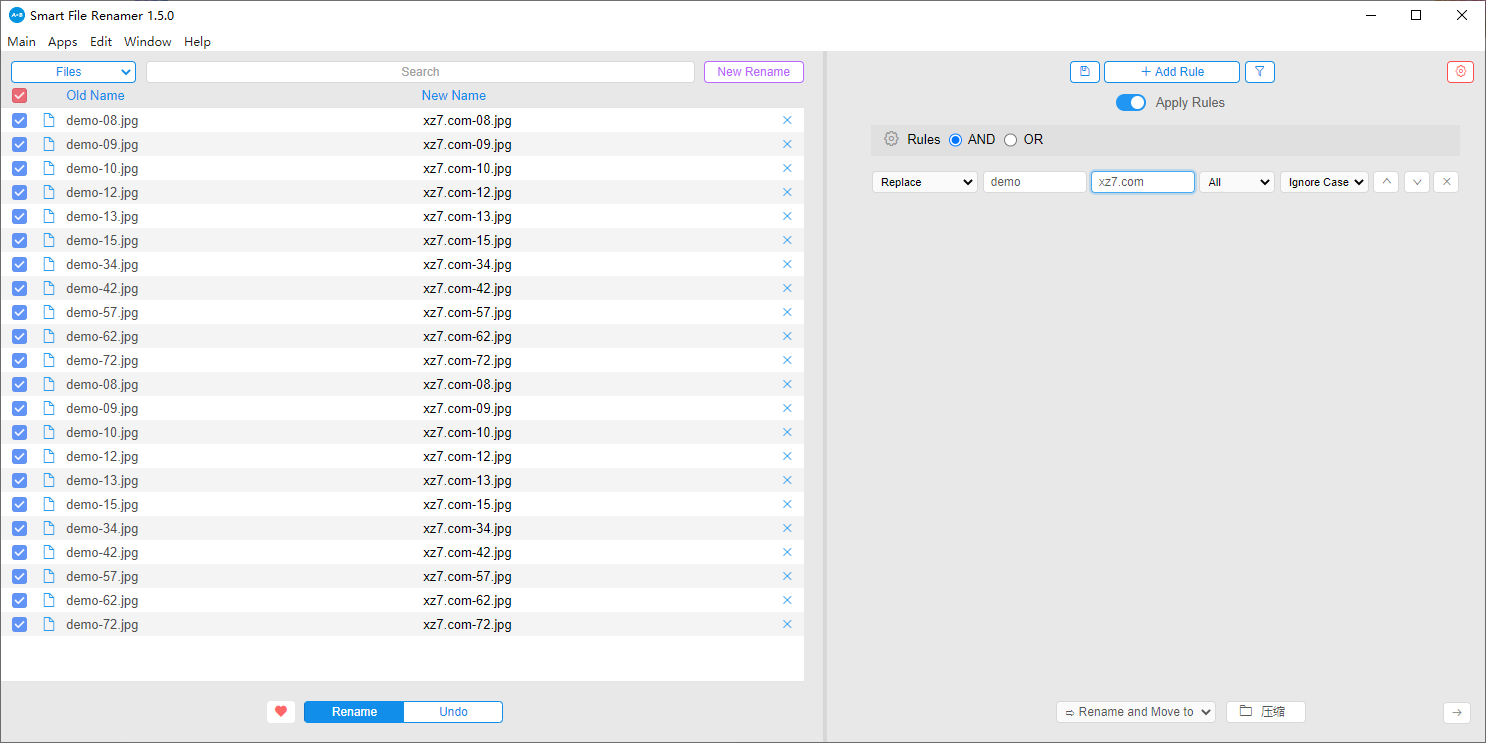
Task: Click the red settings icon
Action: tap(1460, 72)
